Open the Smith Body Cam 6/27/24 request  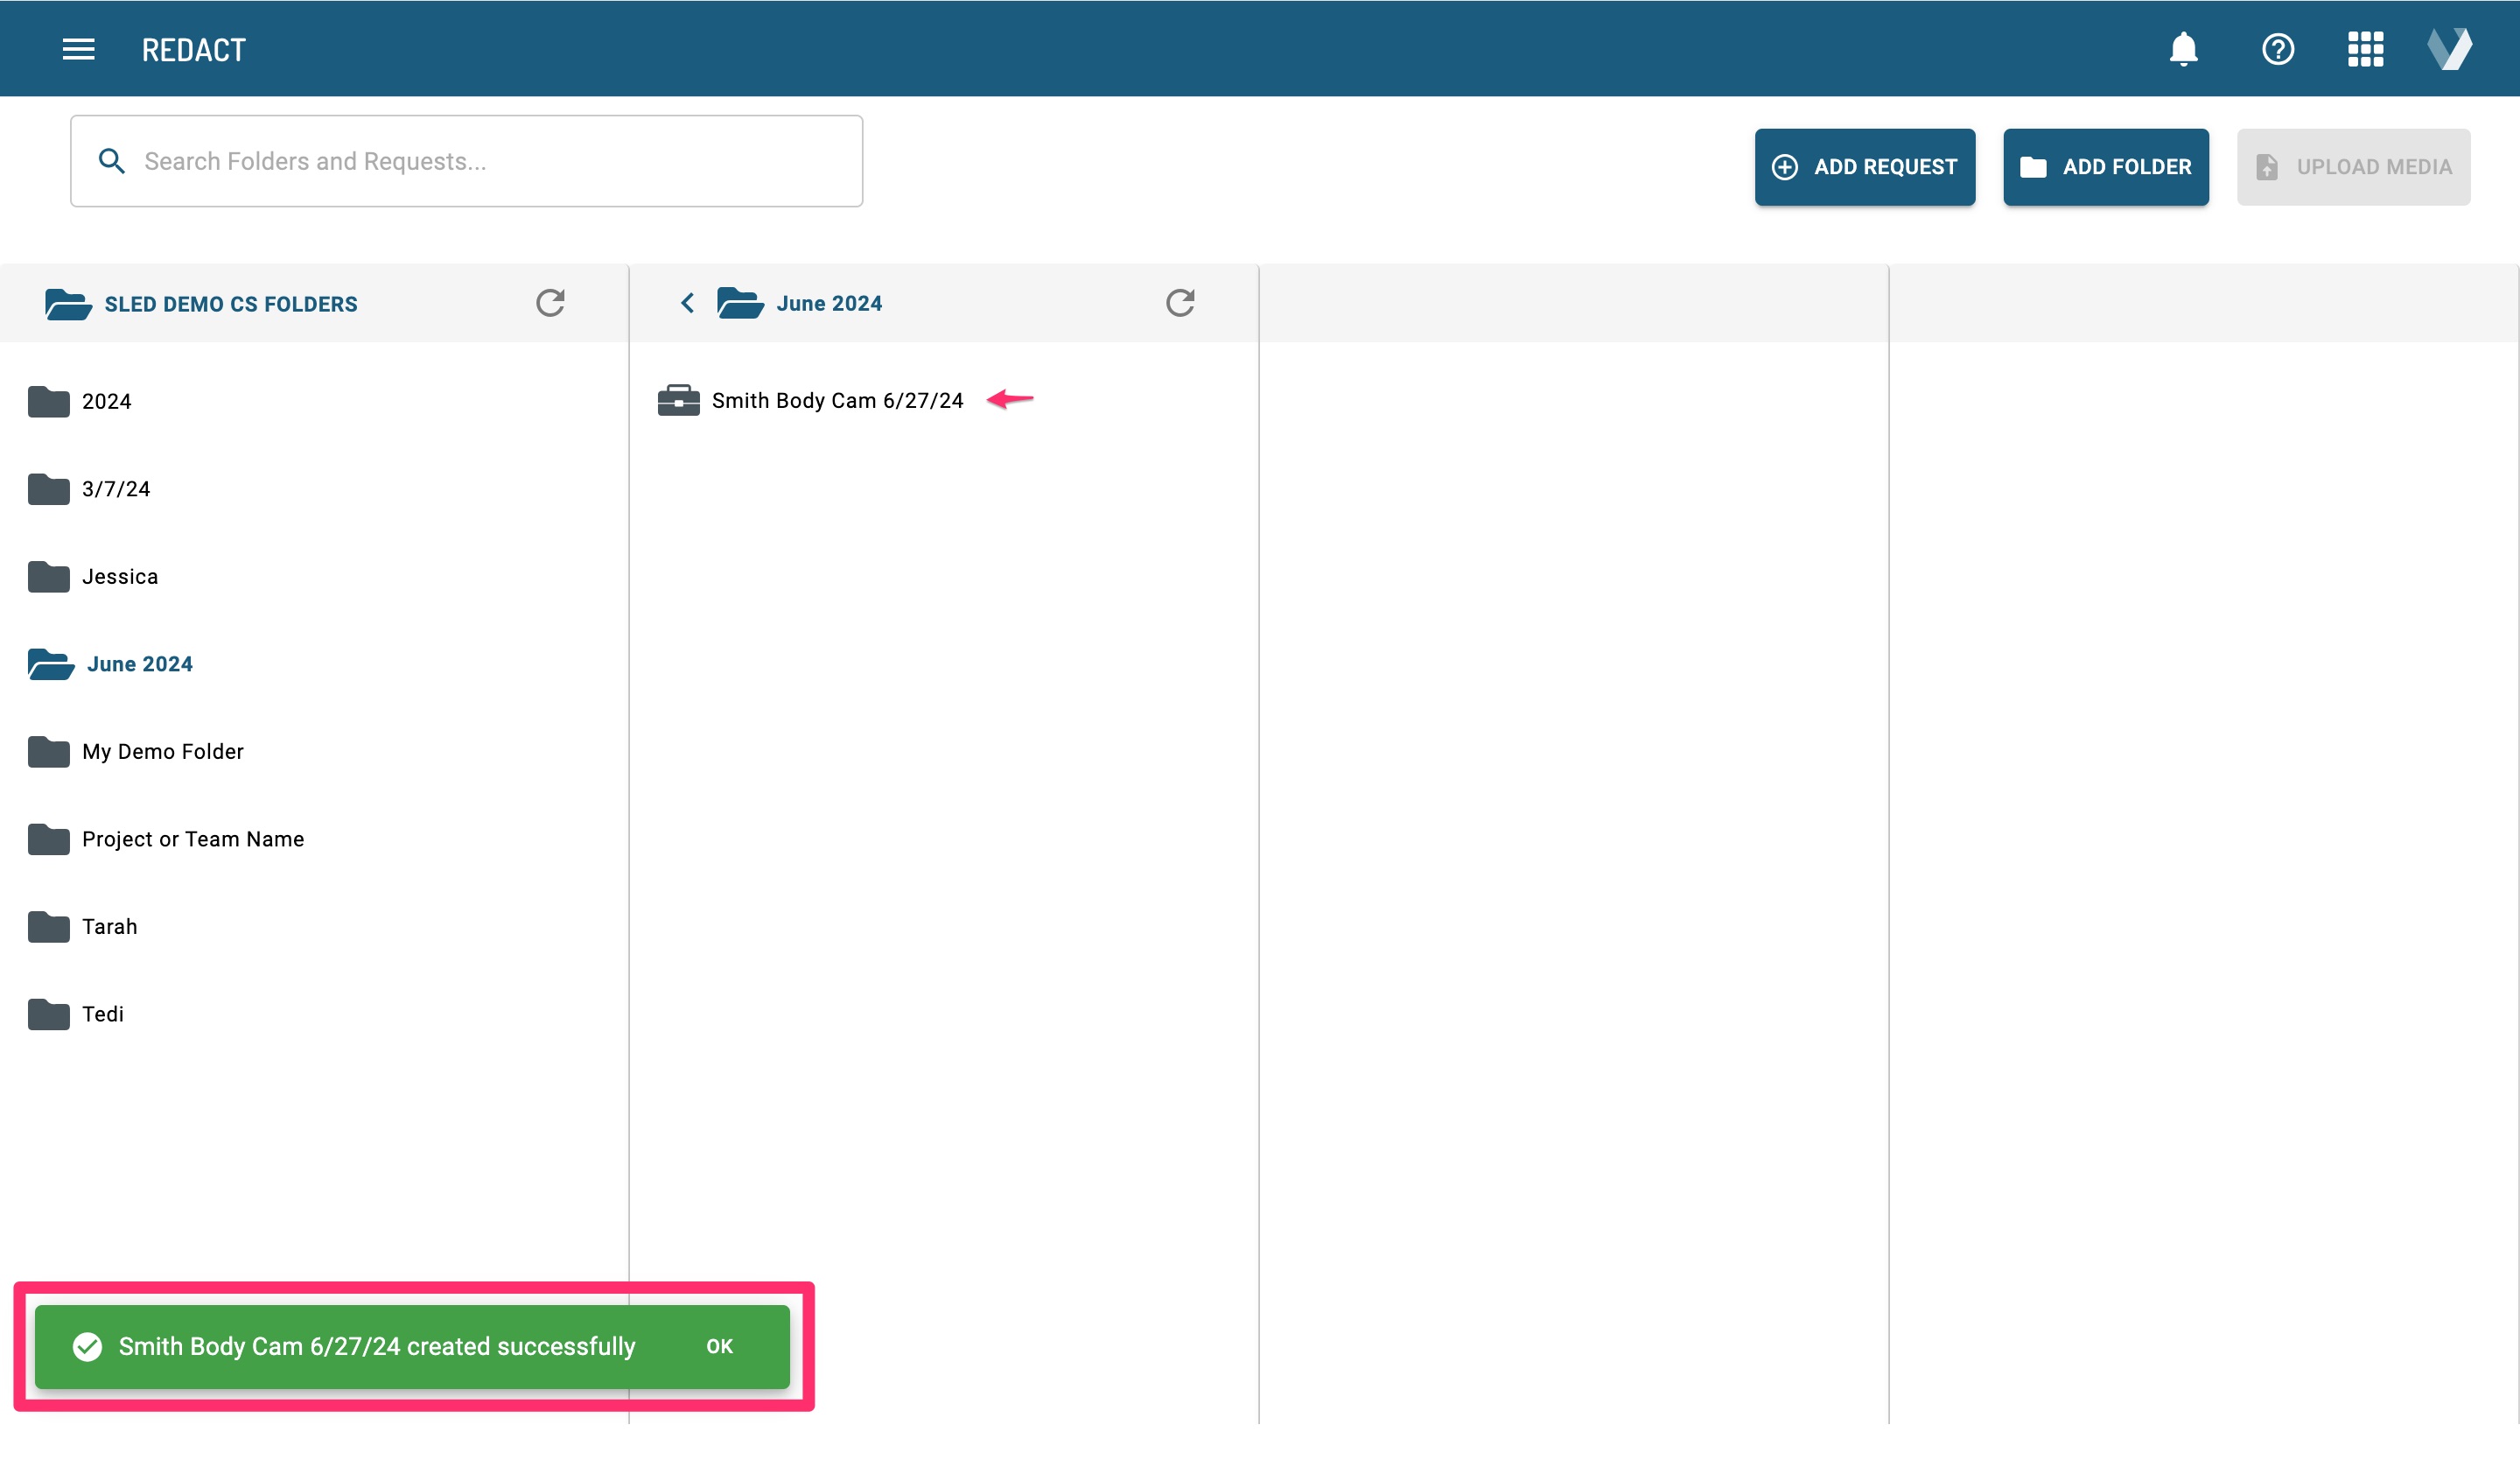tap(837, 400)
